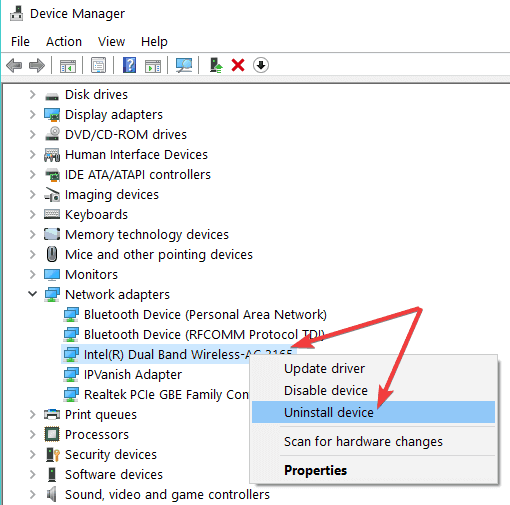Select Bluetooth Device (Personal Area Network)
This screenshot has width=510, height=505.
[205, 315]
